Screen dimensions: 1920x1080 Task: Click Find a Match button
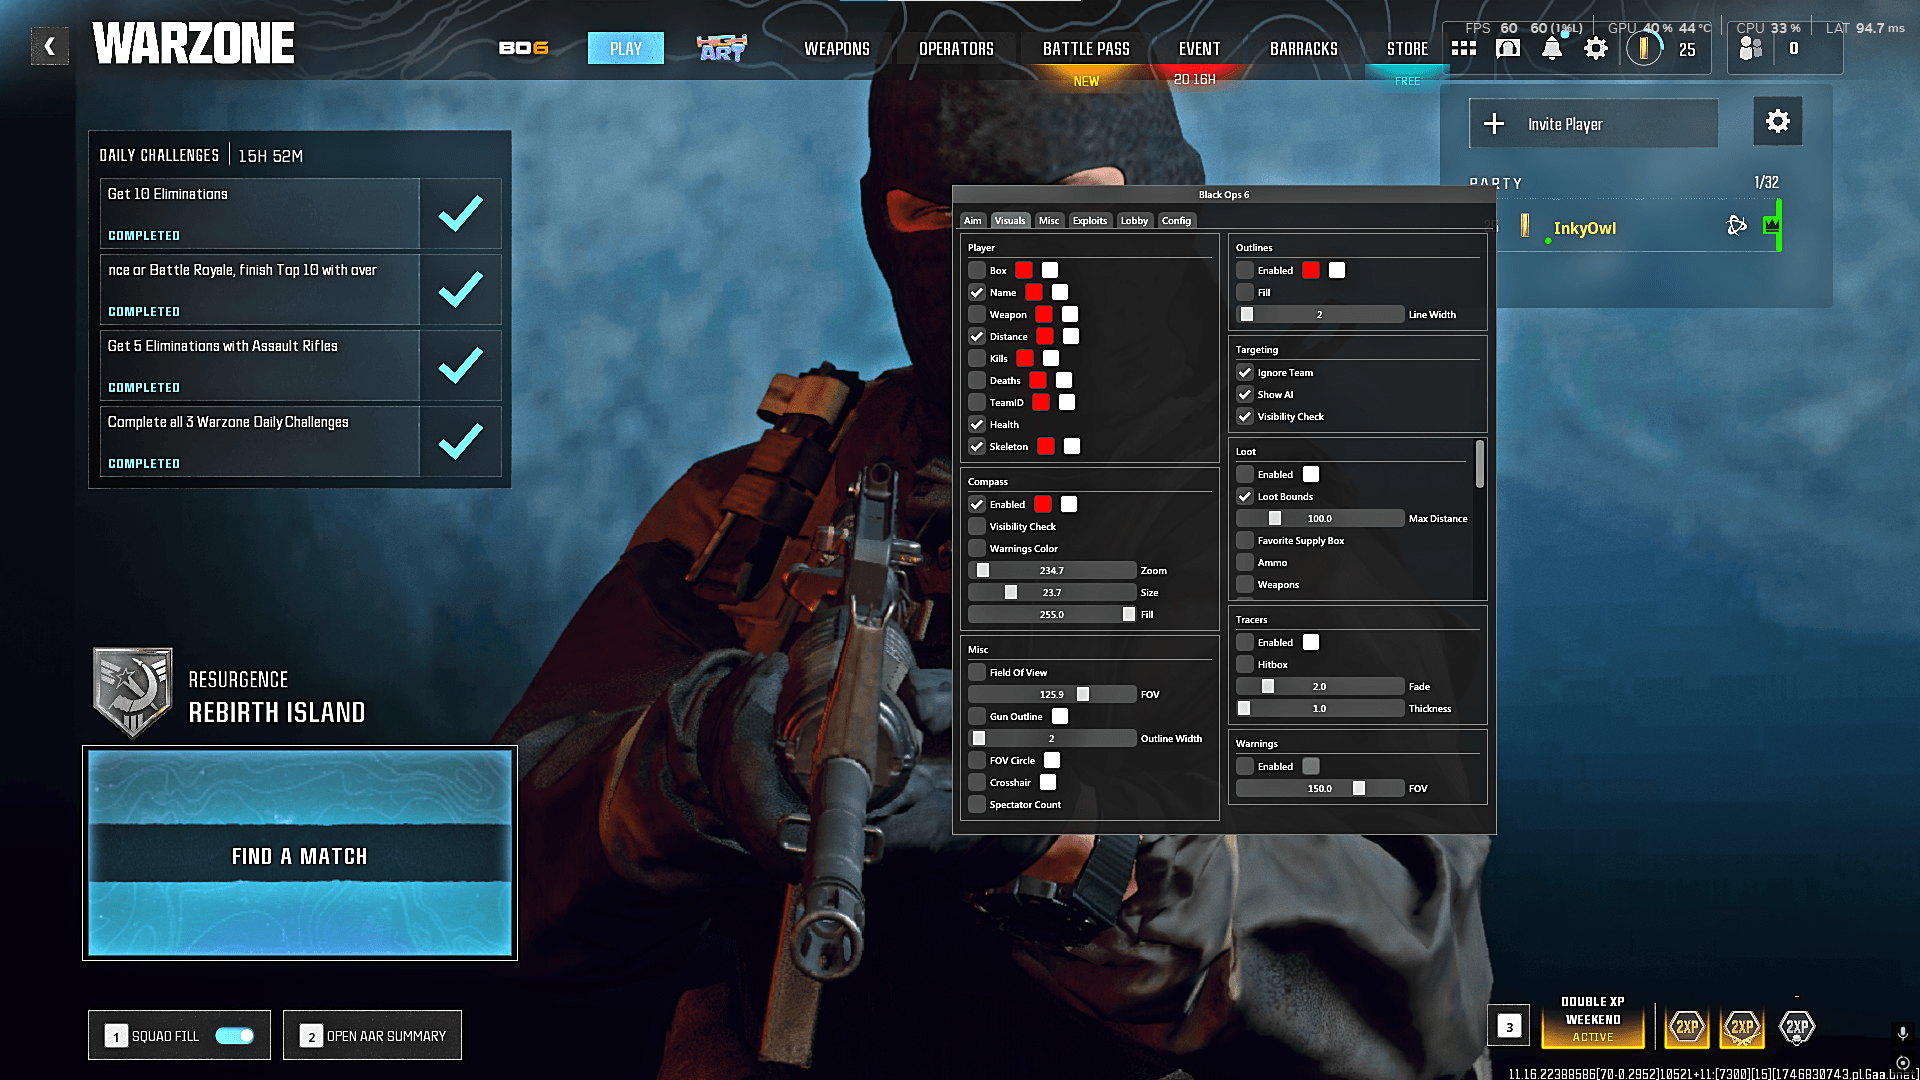click(x=300, y=854)
